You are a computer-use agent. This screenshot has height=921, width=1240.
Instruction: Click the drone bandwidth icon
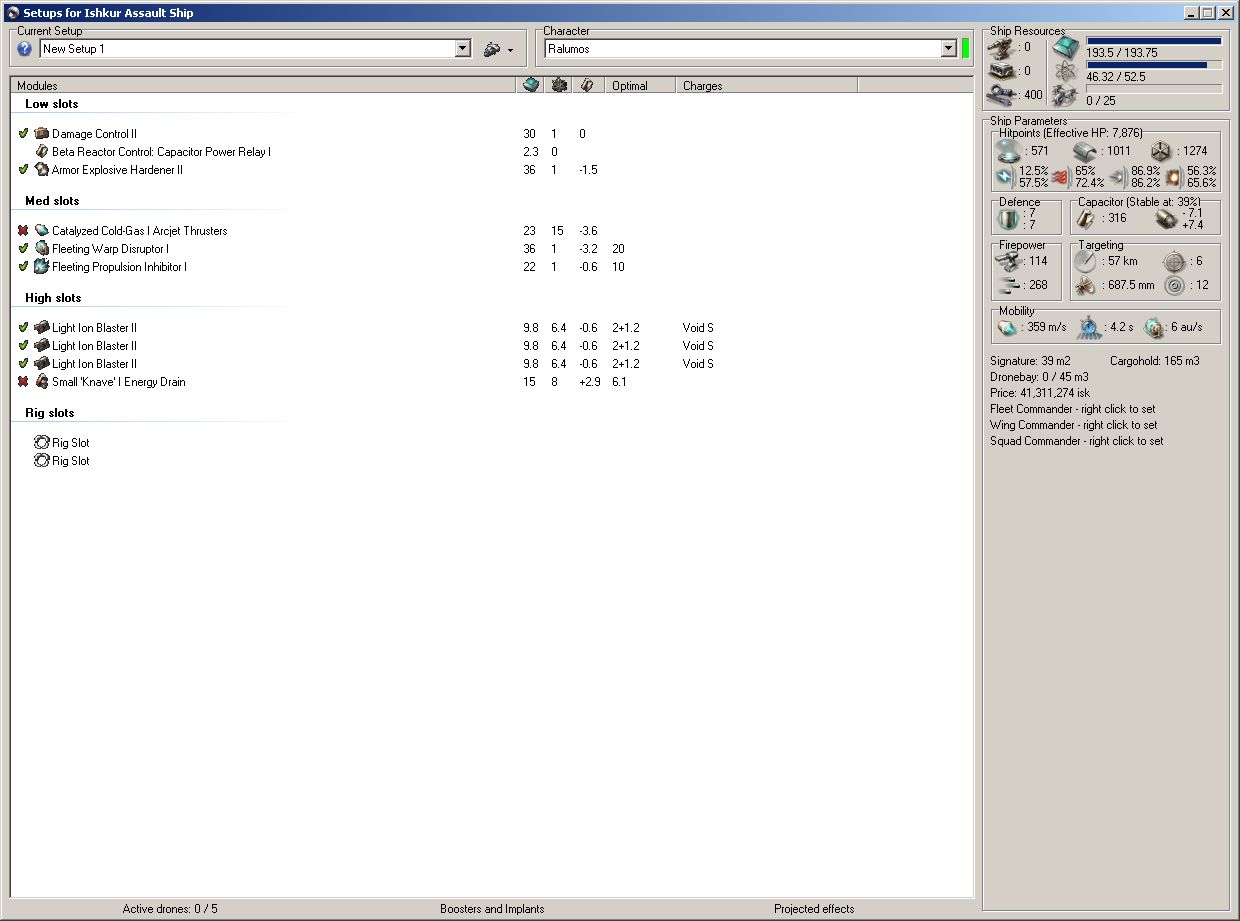(x=1066, y=96)
